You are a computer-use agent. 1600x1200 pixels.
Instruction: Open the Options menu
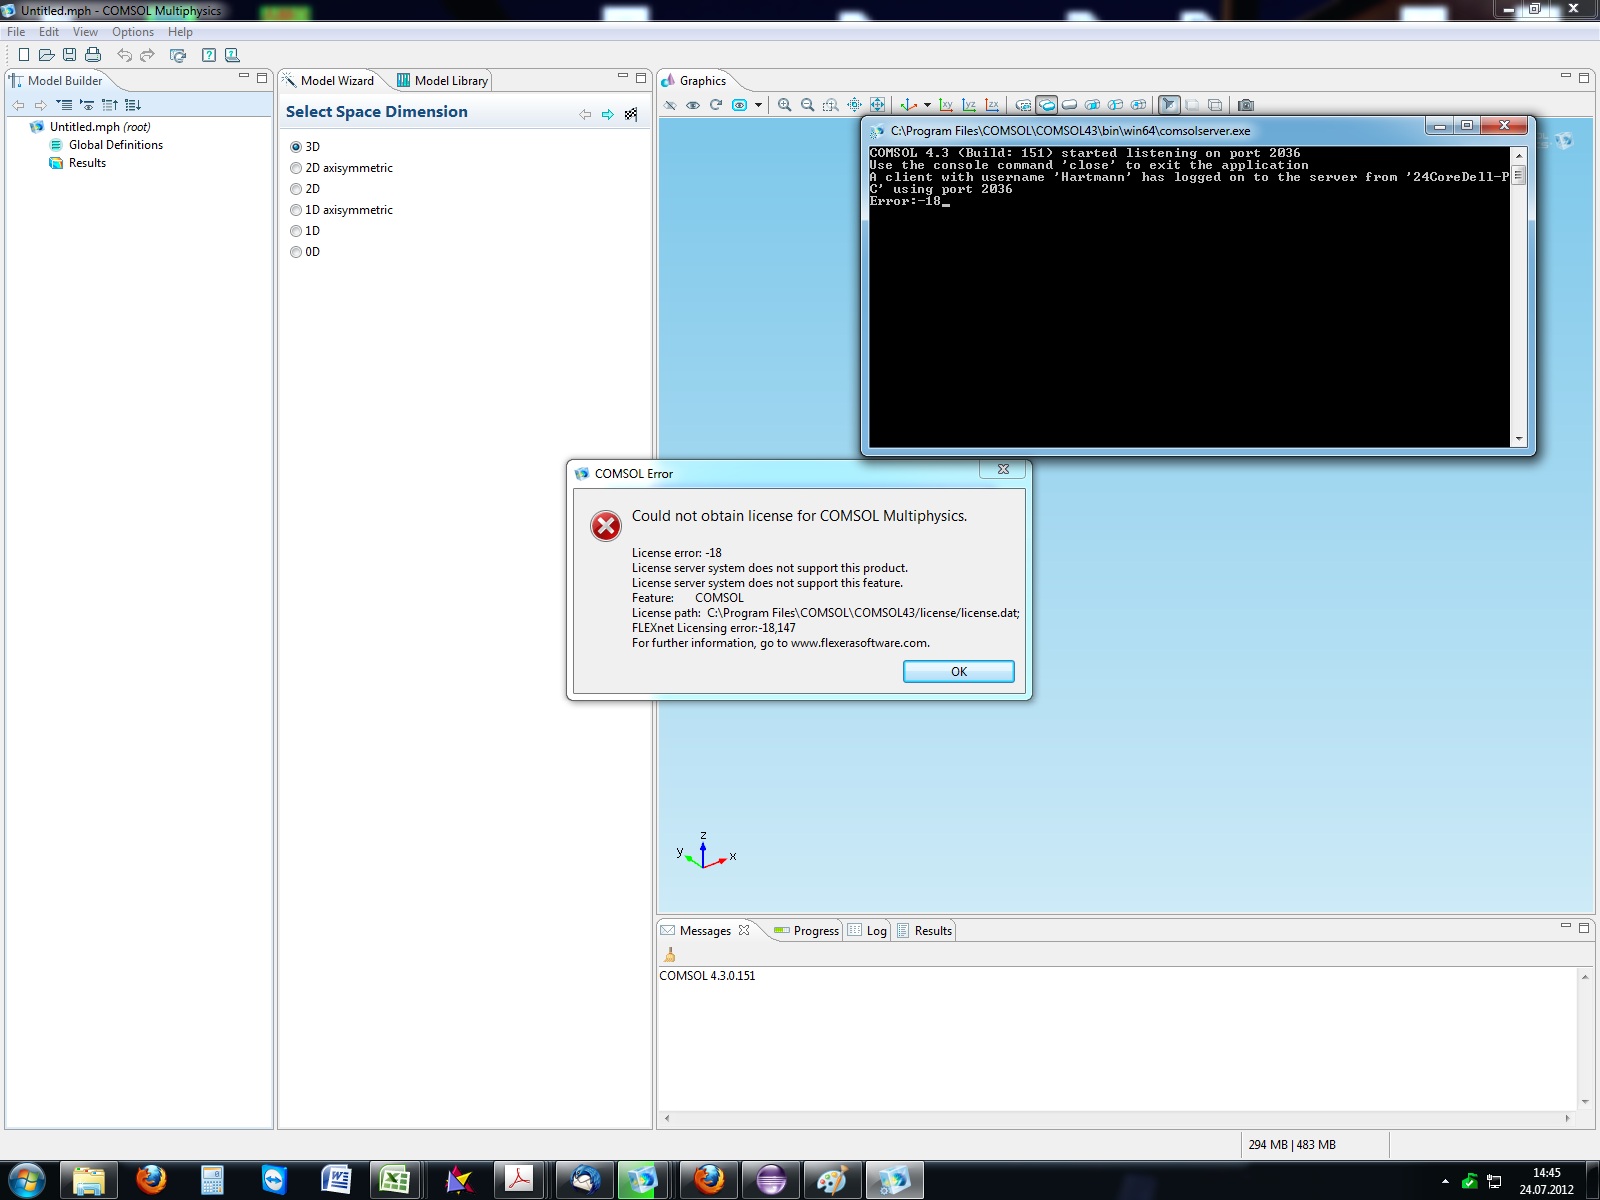click(x=132, y=32)
